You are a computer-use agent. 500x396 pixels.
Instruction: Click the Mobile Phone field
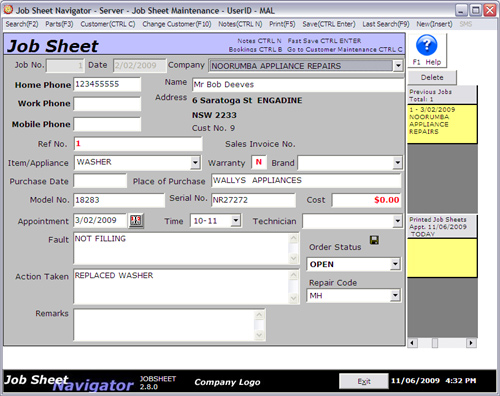[107, 124]
